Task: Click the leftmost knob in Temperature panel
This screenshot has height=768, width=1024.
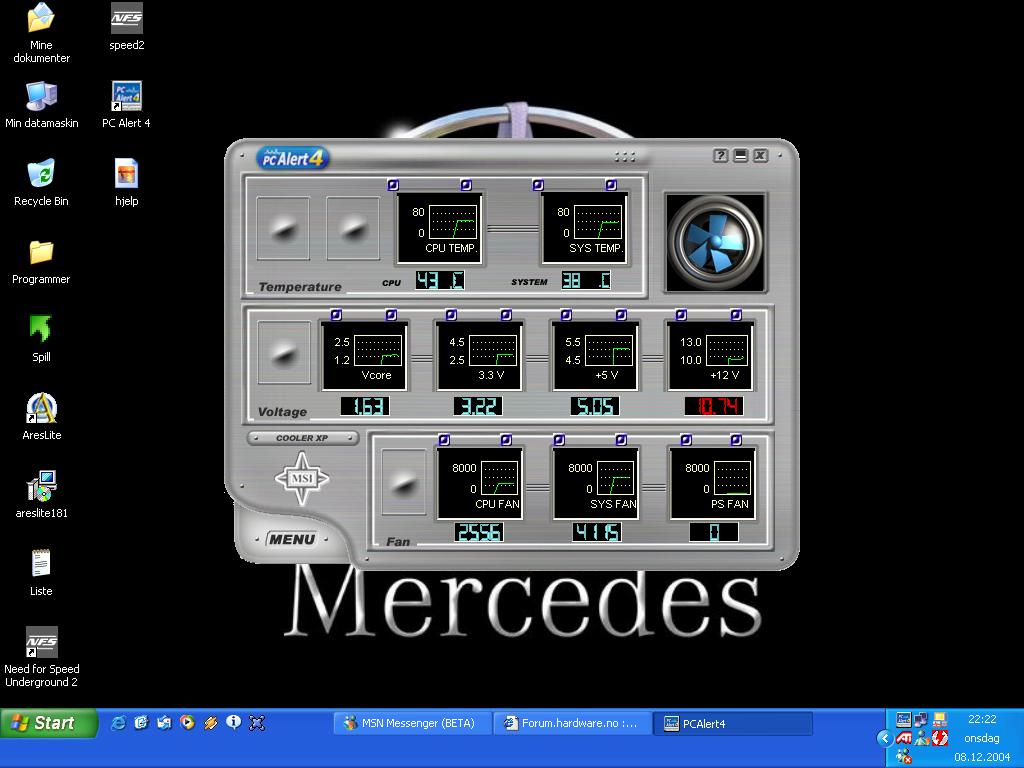Action: pyautogui.click(x=283, y=229)
